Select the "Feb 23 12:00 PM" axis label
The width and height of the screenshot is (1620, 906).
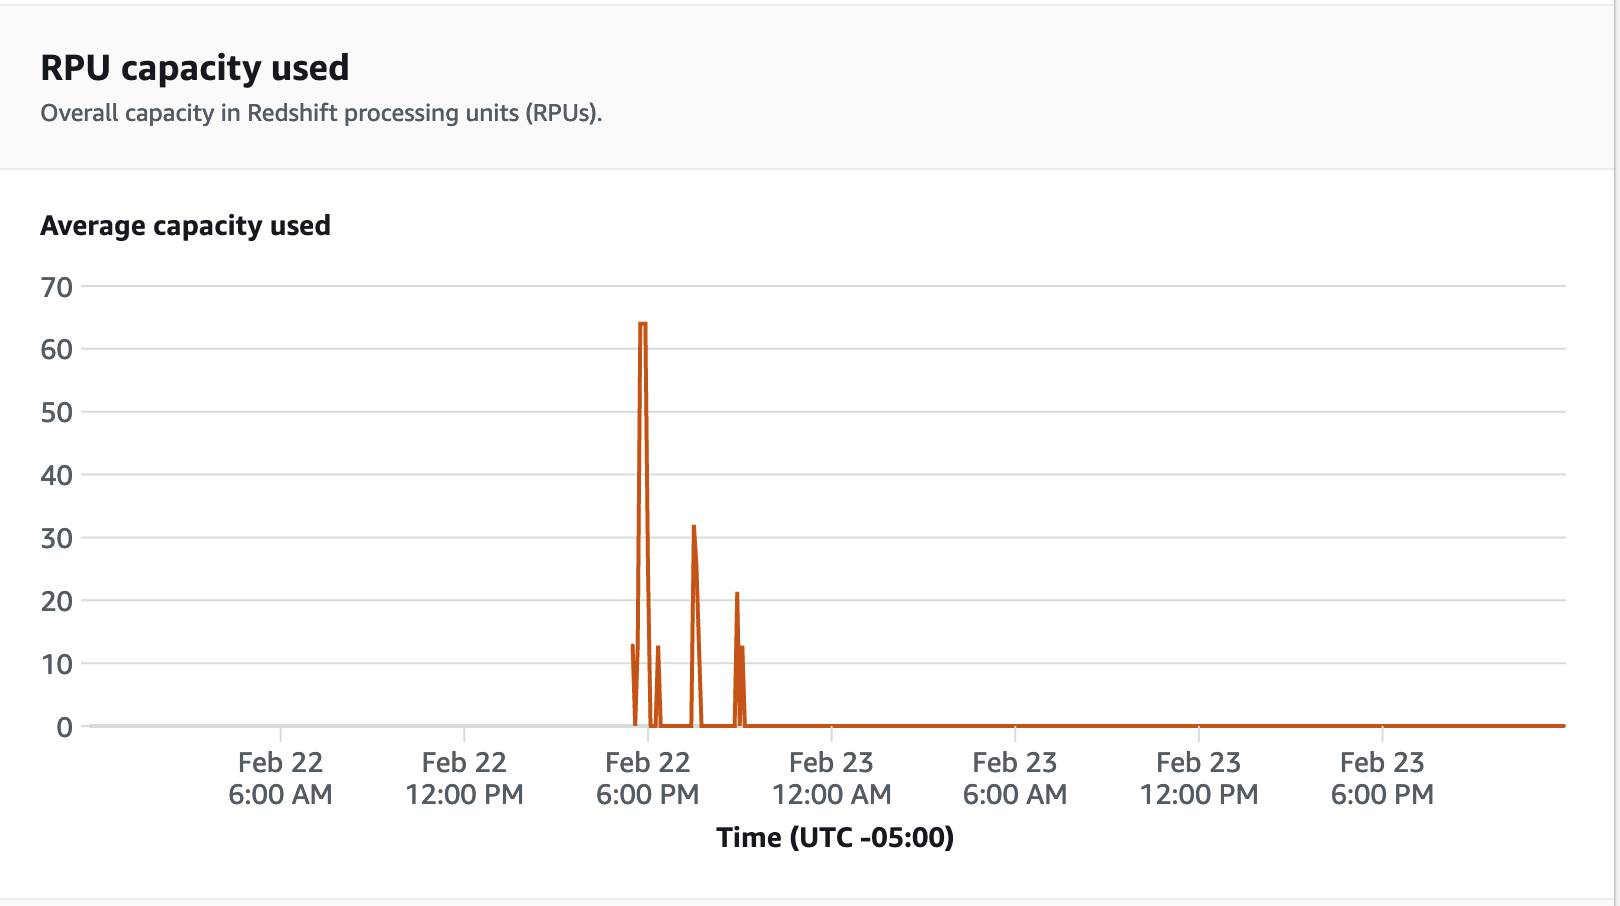(x=1199, y=778)
